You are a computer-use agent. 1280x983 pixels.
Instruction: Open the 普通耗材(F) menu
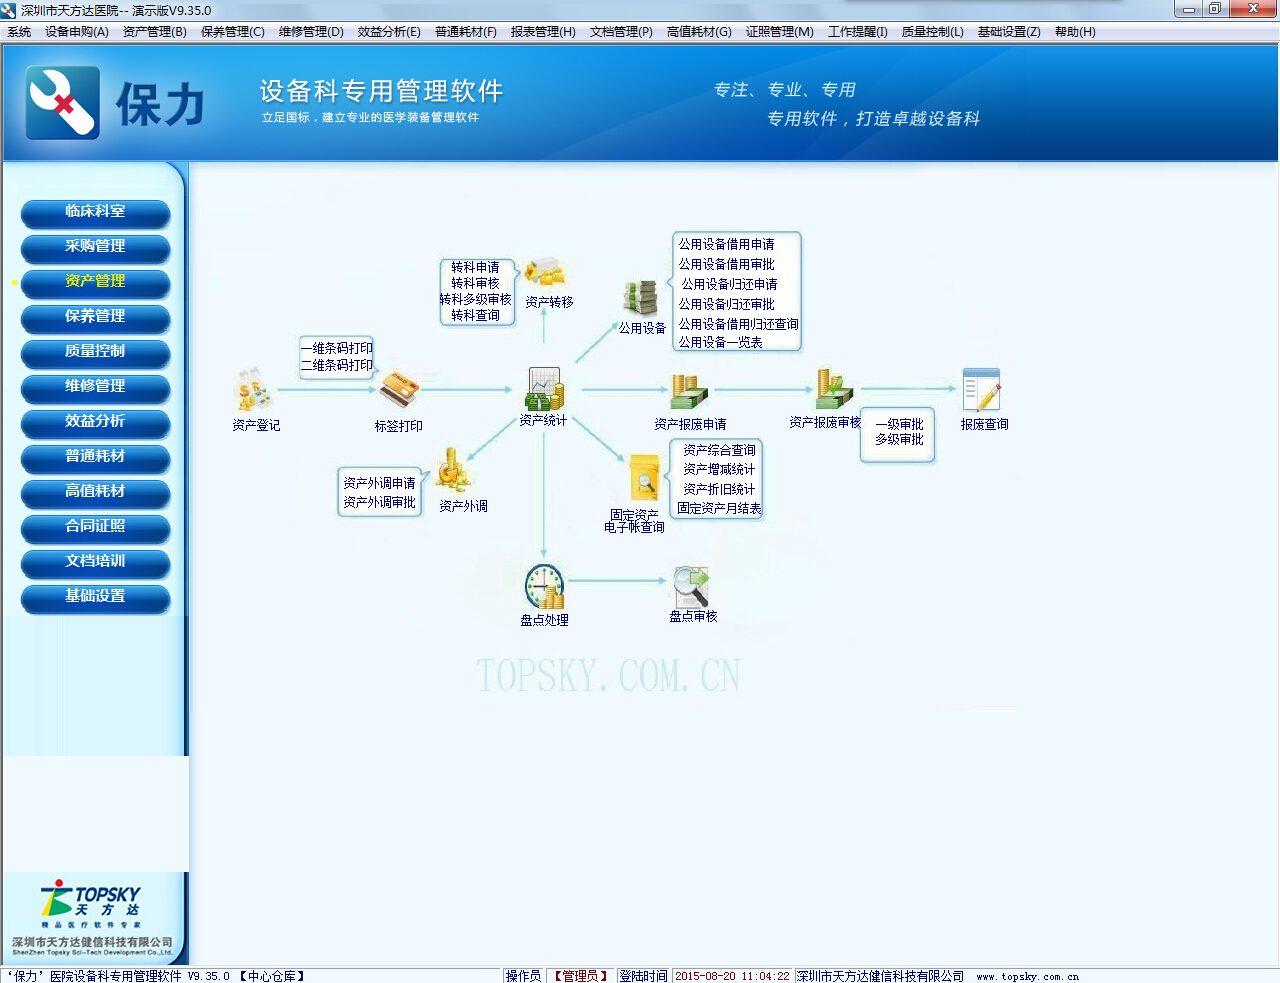(x=466, y=32)
